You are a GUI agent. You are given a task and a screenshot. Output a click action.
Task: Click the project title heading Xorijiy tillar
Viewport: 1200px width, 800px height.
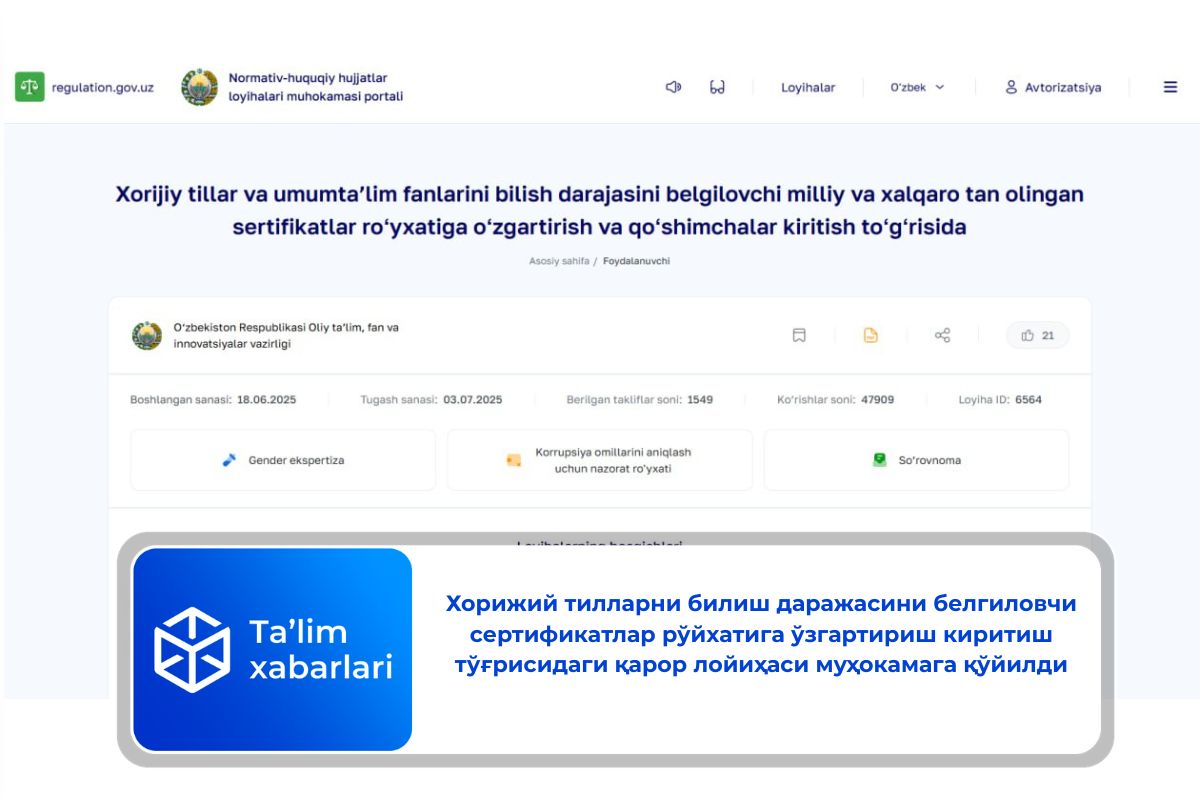(600, 210)
